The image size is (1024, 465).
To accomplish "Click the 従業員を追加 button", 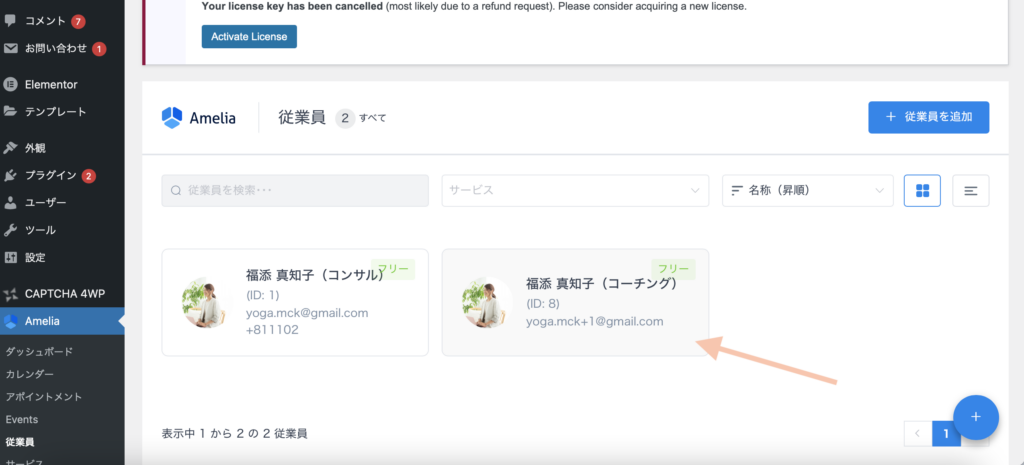I will click(x=928, y=117).
